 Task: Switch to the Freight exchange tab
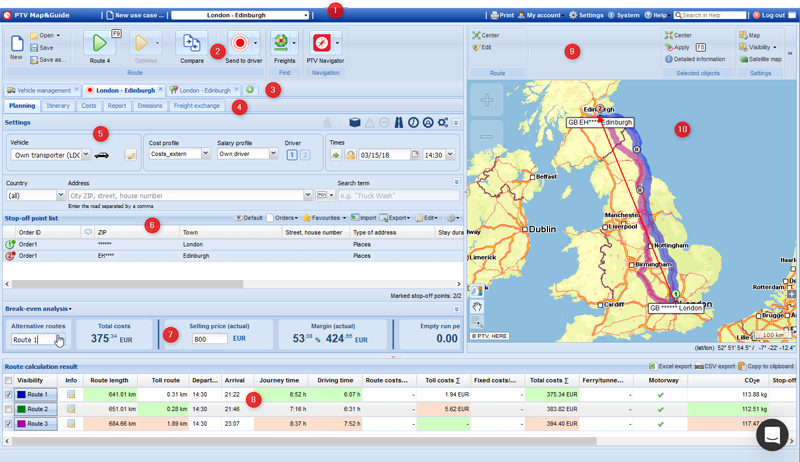(196, 106)
